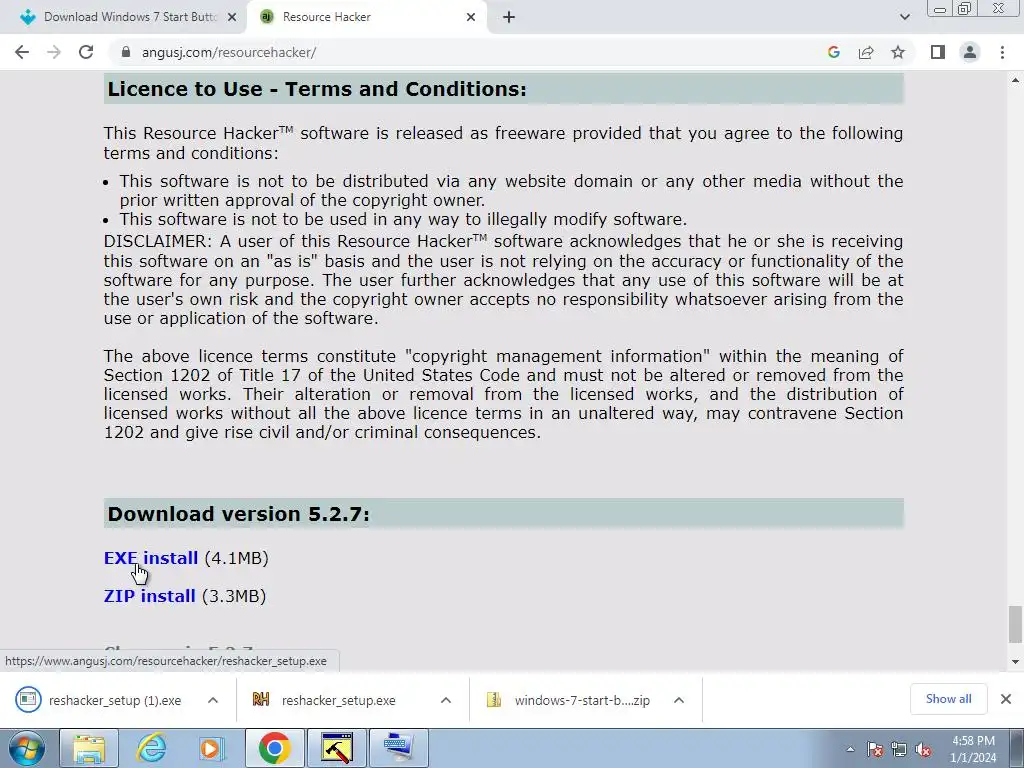The width and height of the screenshot is (1024, 768).
Task: Click the browser forward arrow
Action: coord(54,52)
